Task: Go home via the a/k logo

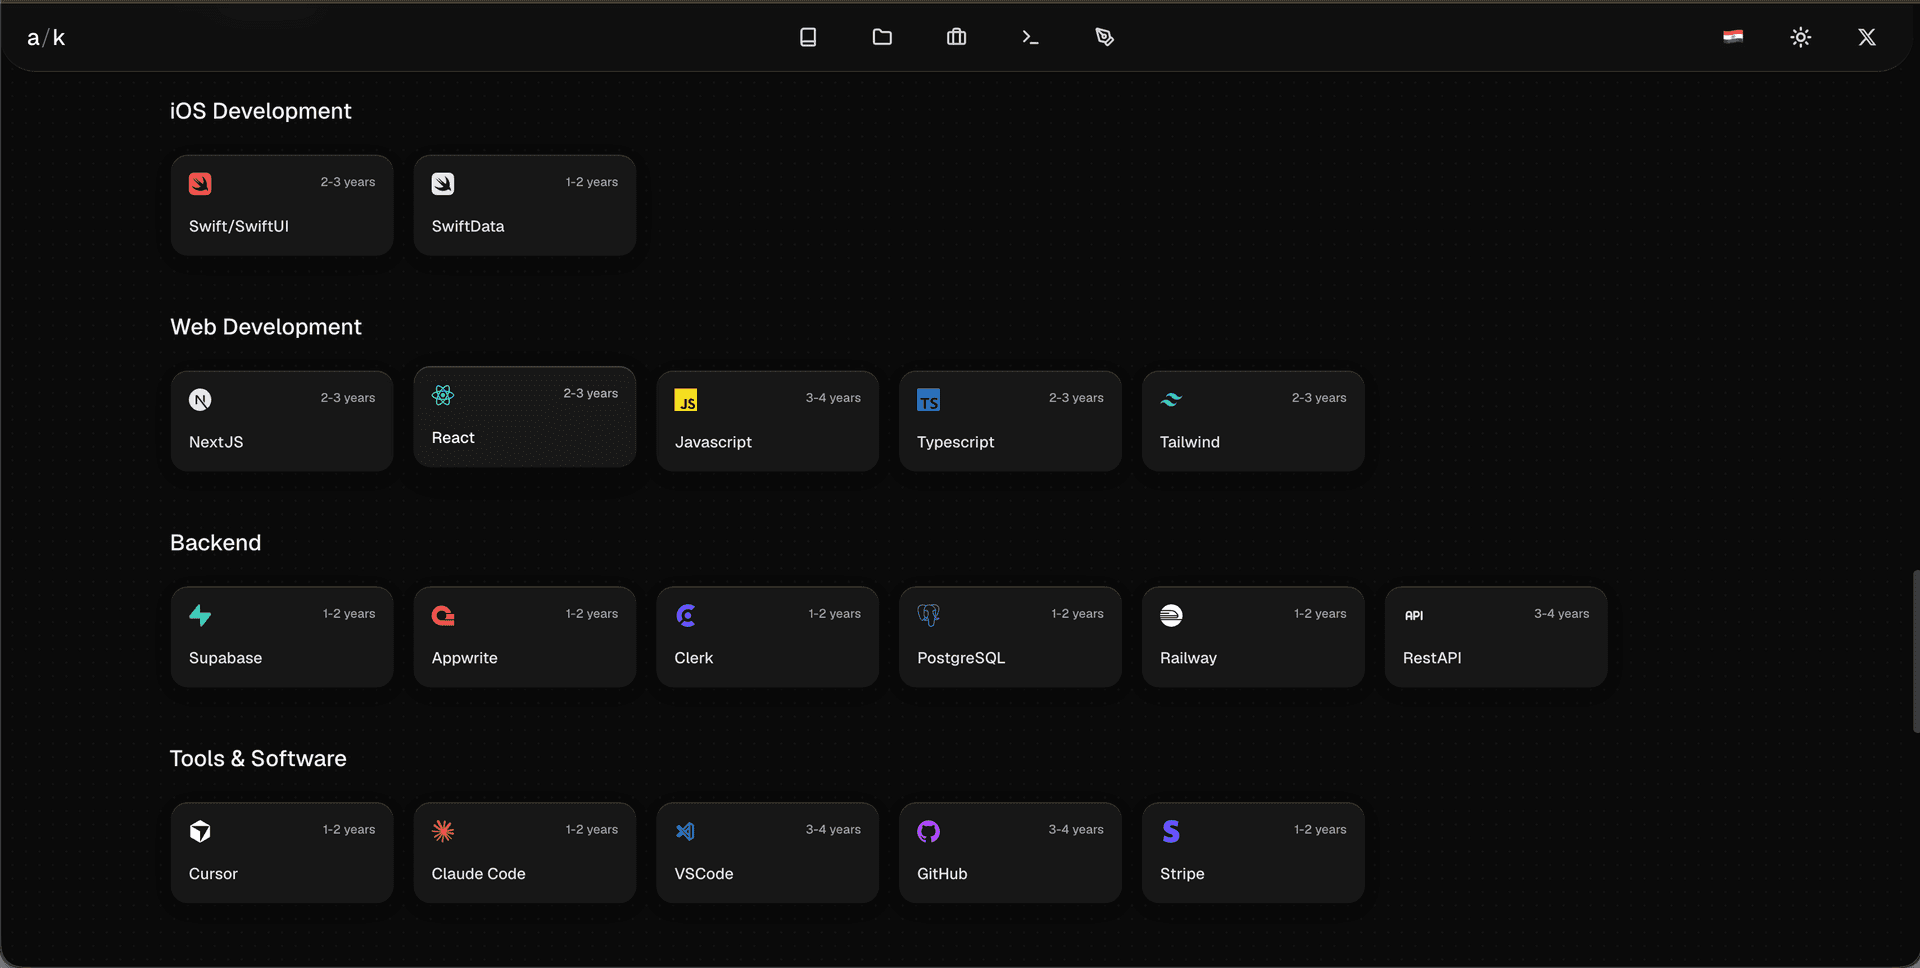Action: click(x=46, y=38)
